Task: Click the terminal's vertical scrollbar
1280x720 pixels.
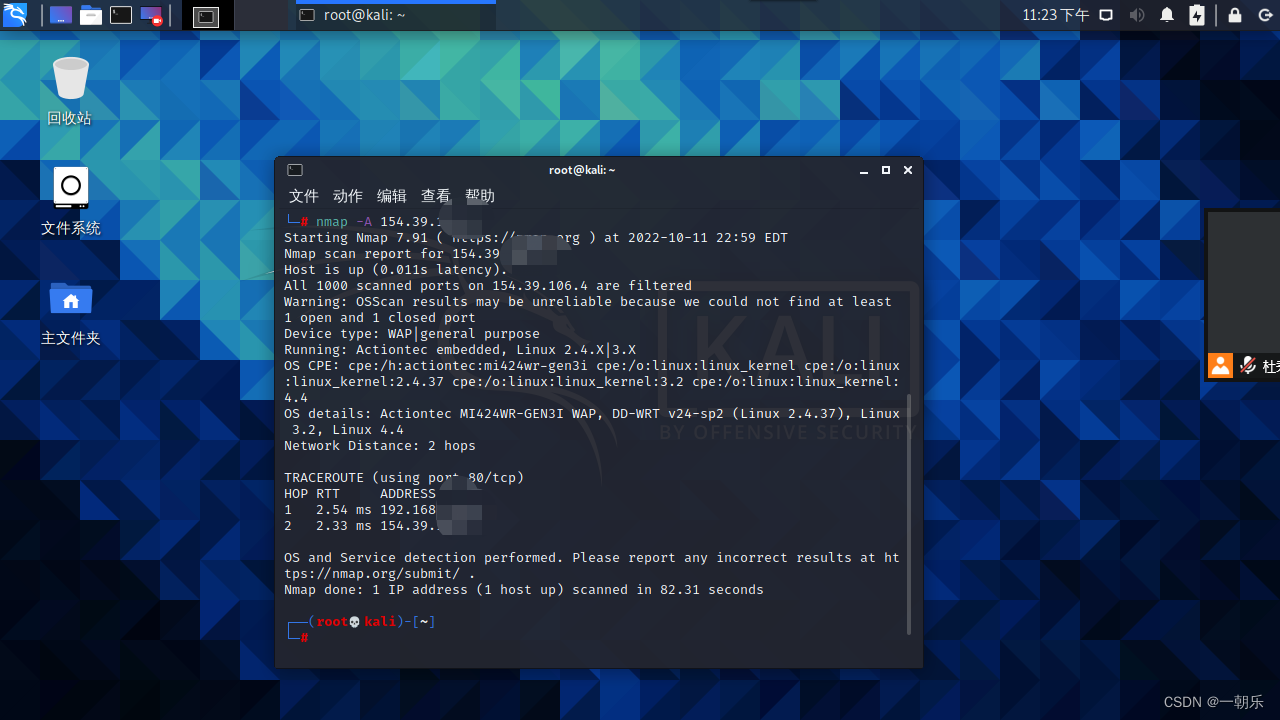Action: point(909,514)
